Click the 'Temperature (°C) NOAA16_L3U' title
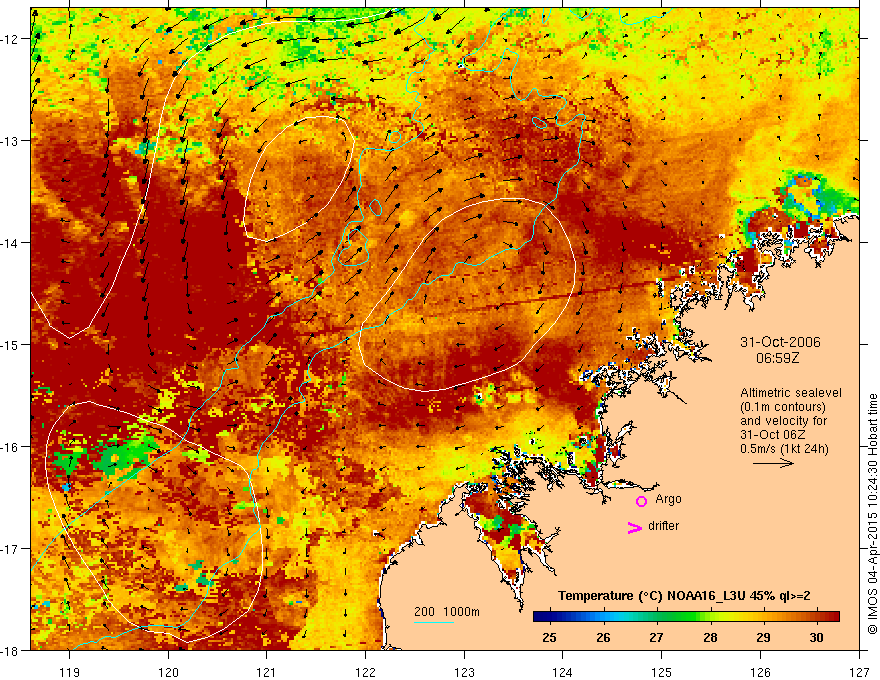Screen dimensions: 880x680 pos(684,596)
